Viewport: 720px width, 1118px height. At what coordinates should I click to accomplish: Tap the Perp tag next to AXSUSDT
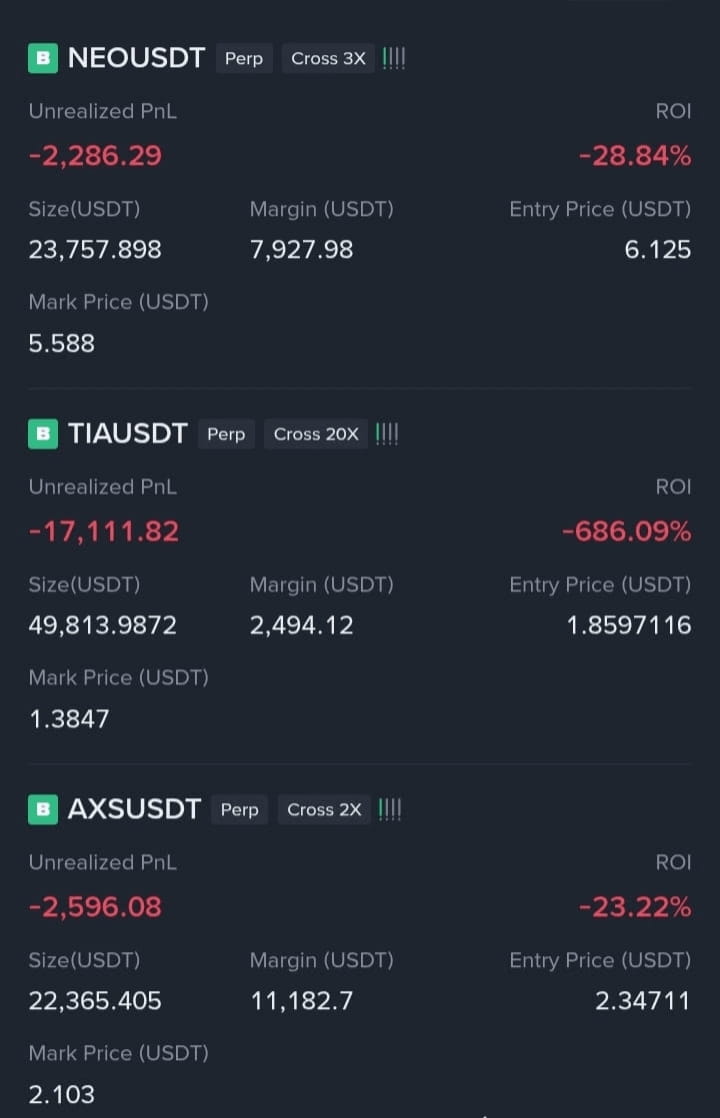point(240,809)
